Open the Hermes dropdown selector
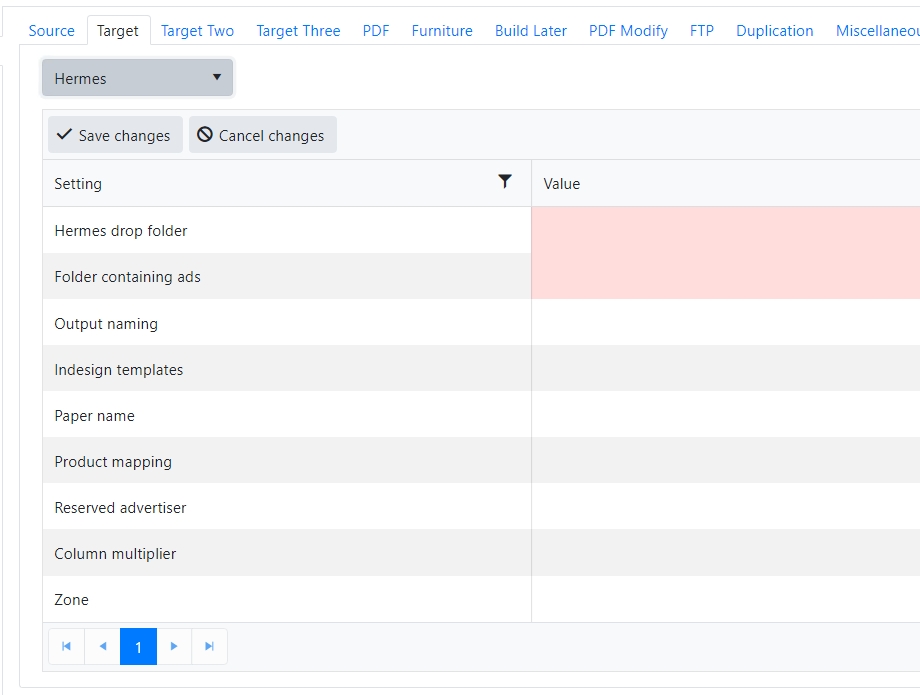Screen dimensions: 920x695 click(137, 78)
